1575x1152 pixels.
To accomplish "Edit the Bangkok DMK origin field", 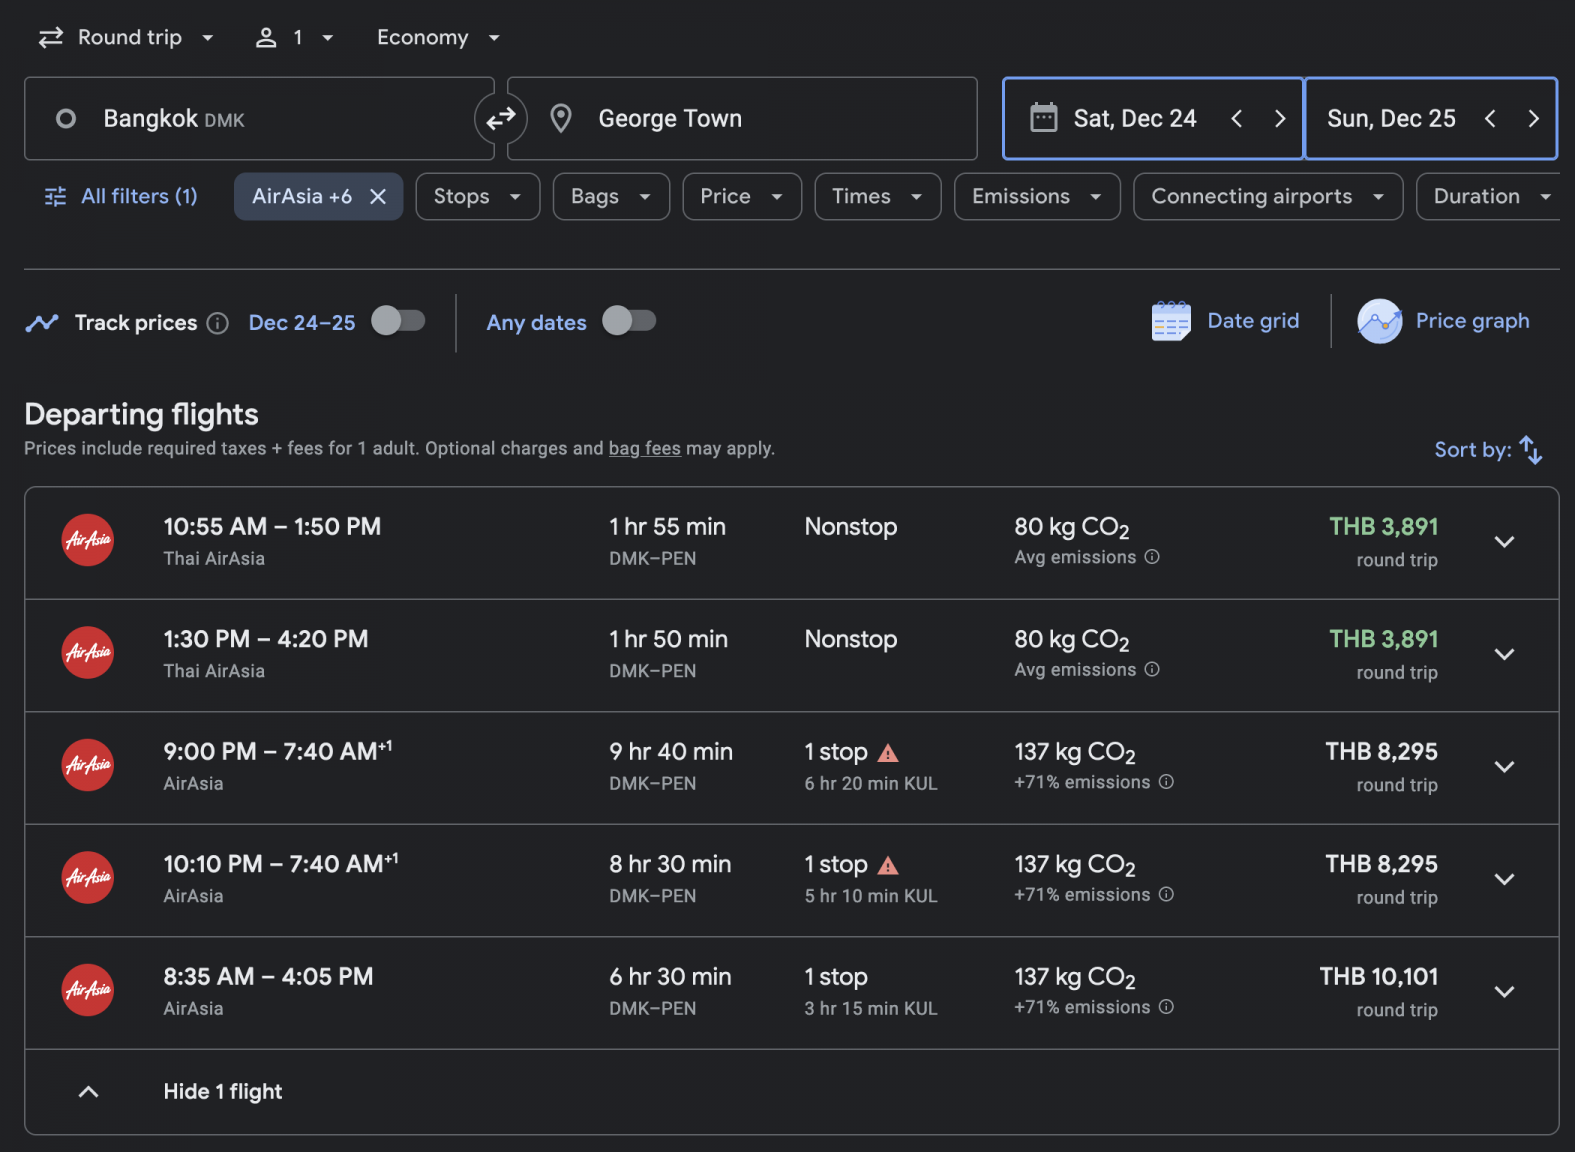I will [x=259, y=119].
